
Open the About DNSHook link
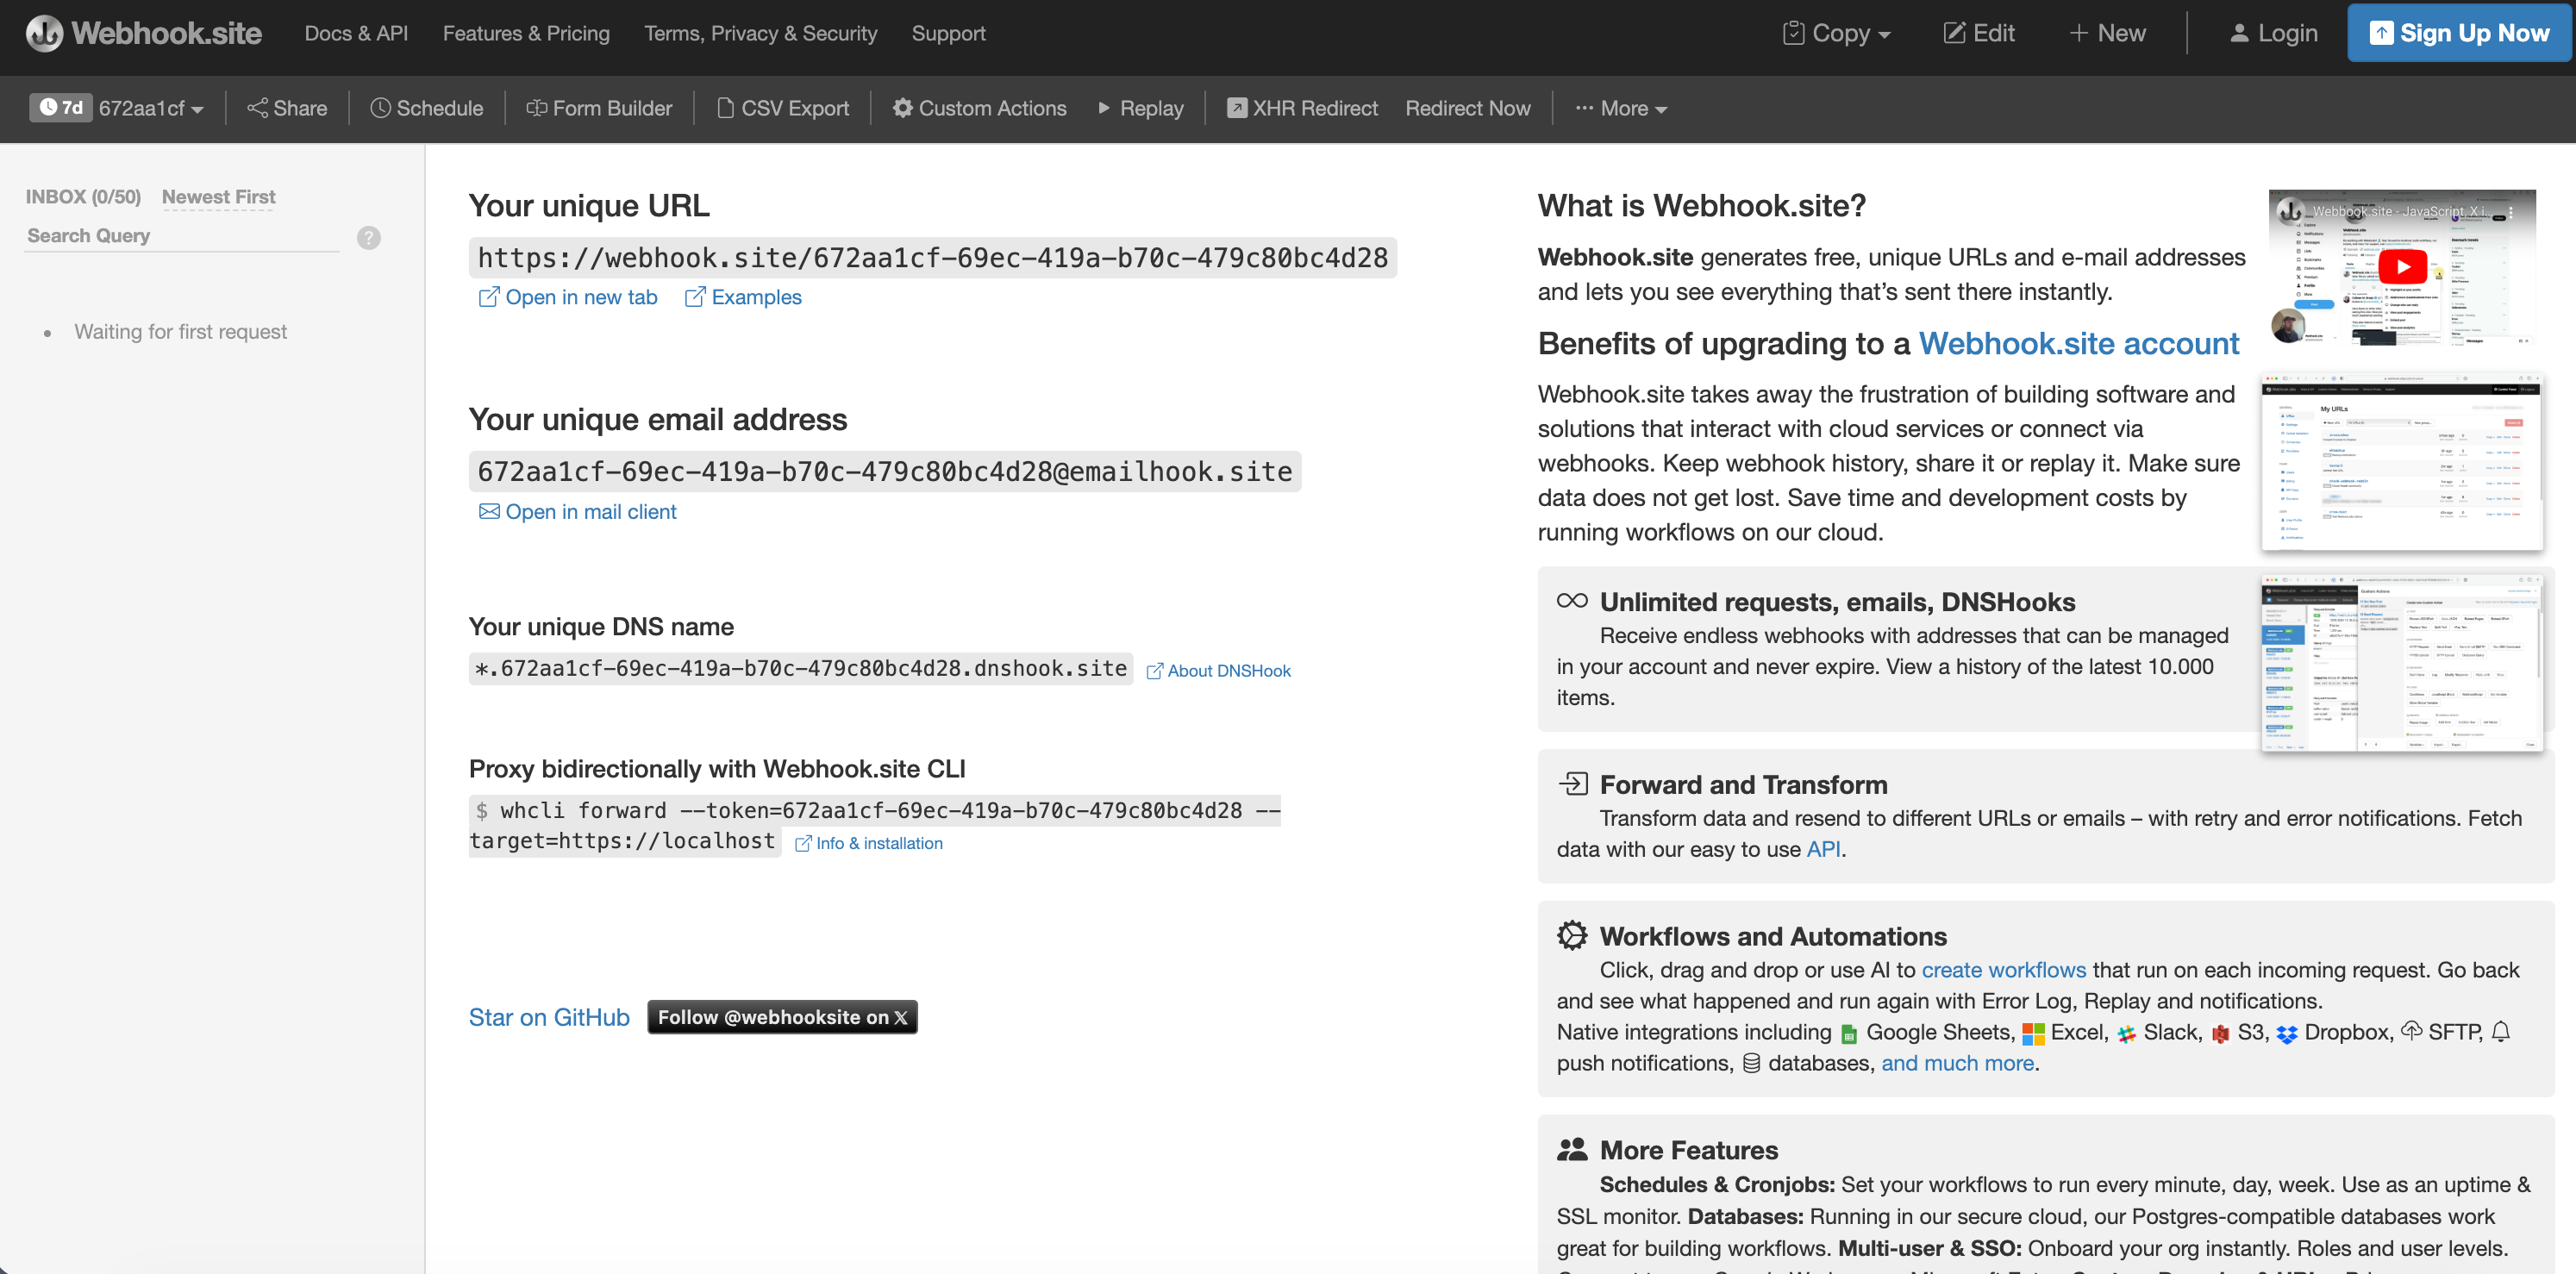tap(1218, 671)
